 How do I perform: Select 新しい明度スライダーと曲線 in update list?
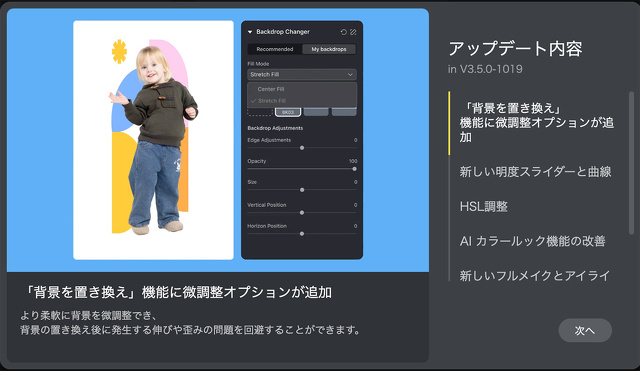(535, 171)
